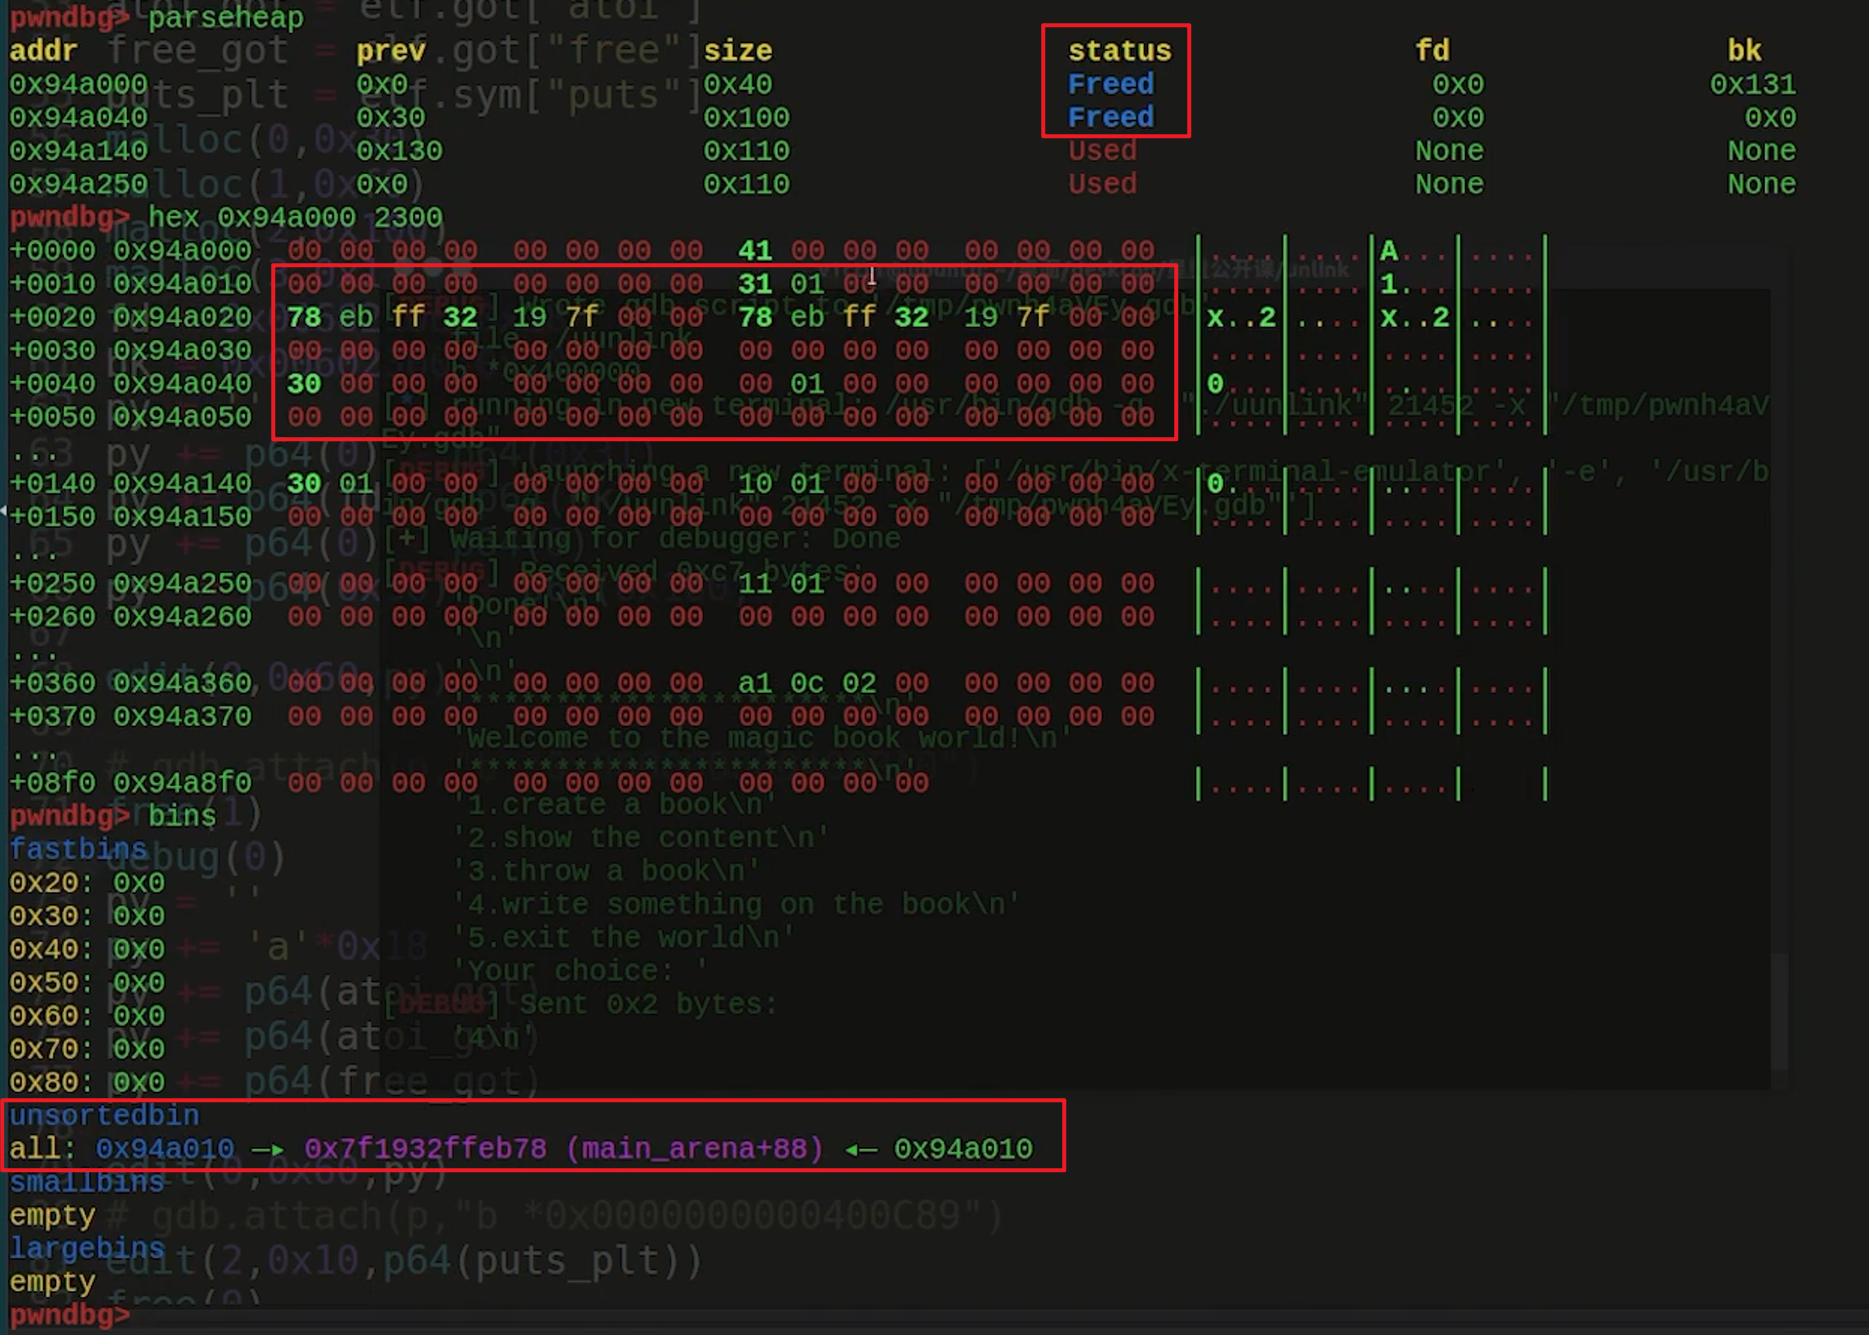The image size is (1869, 1335).
Task: Select the addr column header
Action: (x=43, y=50)
